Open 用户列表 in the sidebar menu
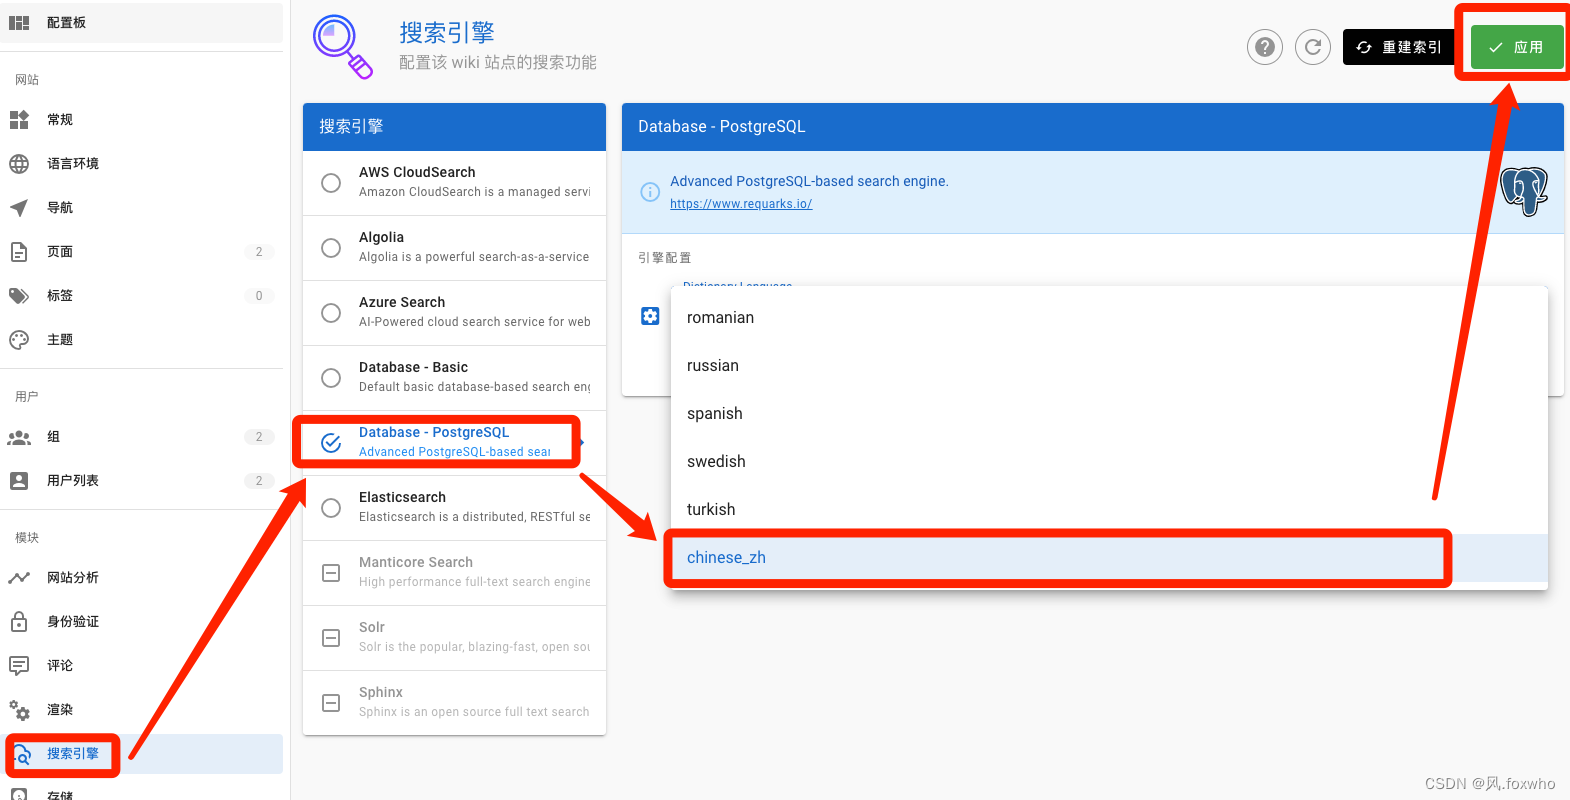The width and height of the screenshot is (1570, 800). click(141, 480)
